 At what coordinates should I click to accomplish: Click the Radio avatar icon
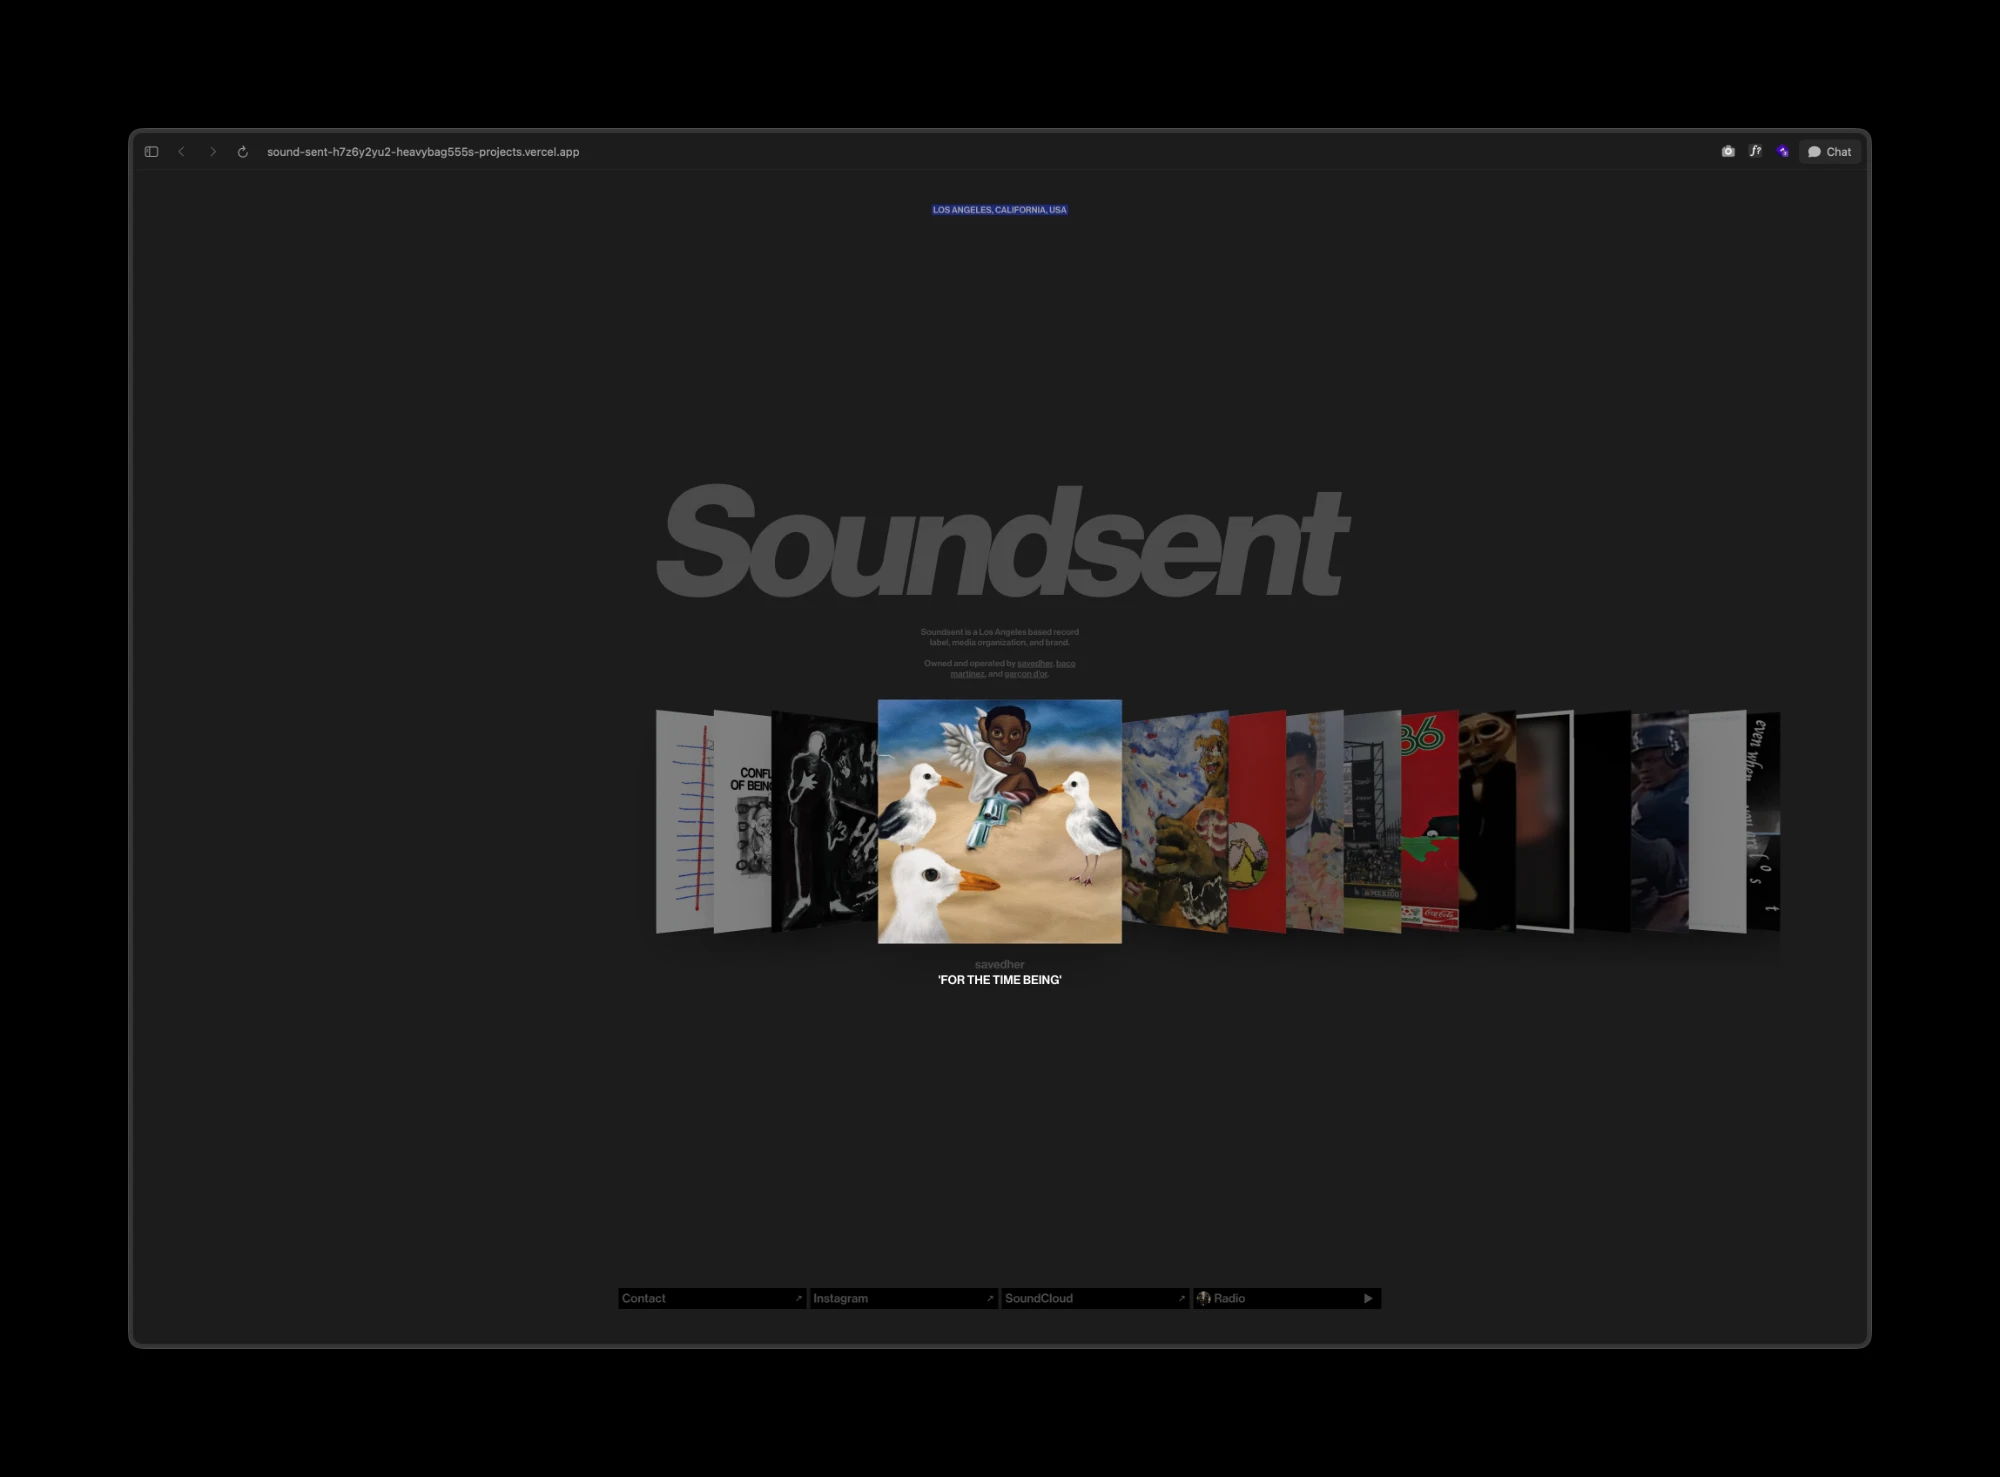pyautogui.click(x=1204, y=1298)
